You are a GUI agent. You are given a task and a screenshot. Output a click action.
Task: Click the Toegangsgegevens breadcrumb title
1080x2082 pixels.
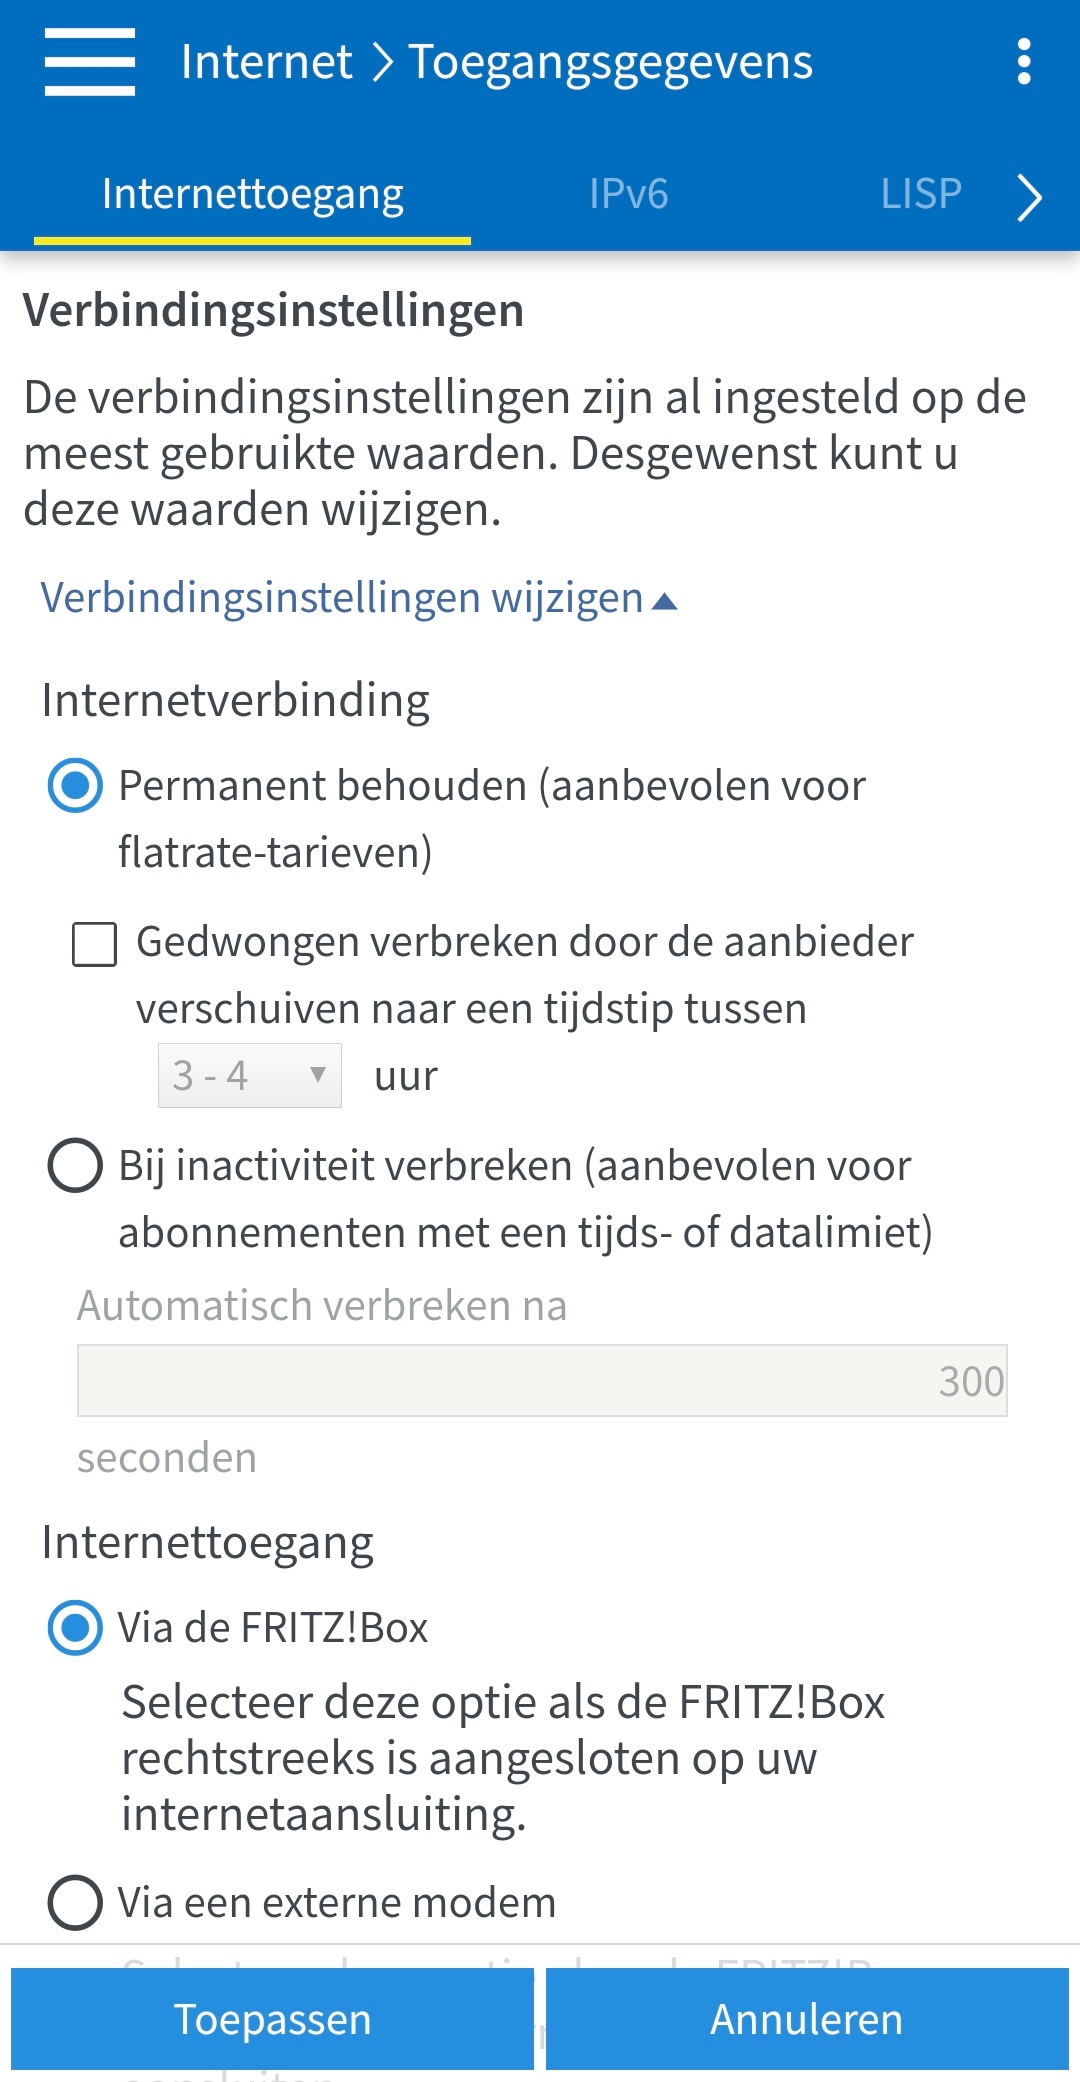tap(610, 62)
